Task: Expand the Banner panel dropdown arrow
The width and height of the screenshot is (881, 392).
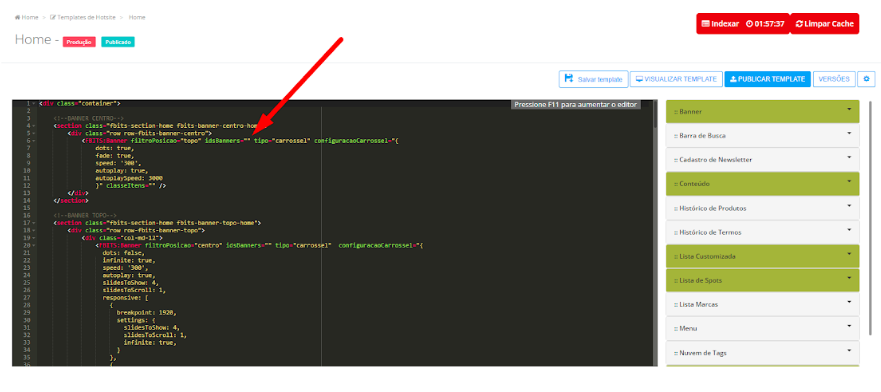Action: coord(849,110)
